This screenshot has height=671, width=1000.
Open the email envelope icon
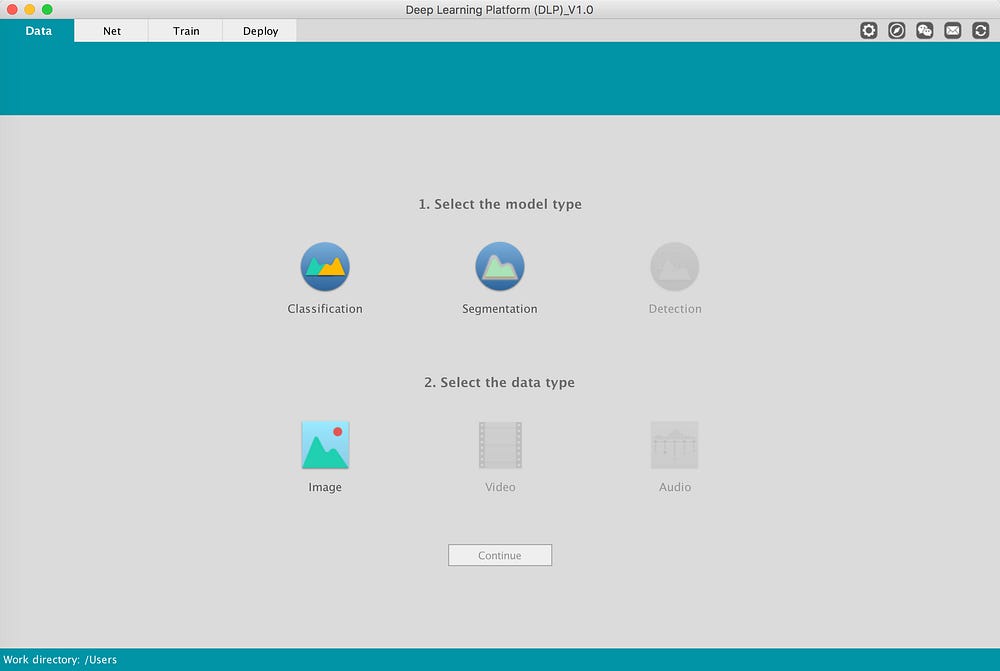[x=953, y=31]
